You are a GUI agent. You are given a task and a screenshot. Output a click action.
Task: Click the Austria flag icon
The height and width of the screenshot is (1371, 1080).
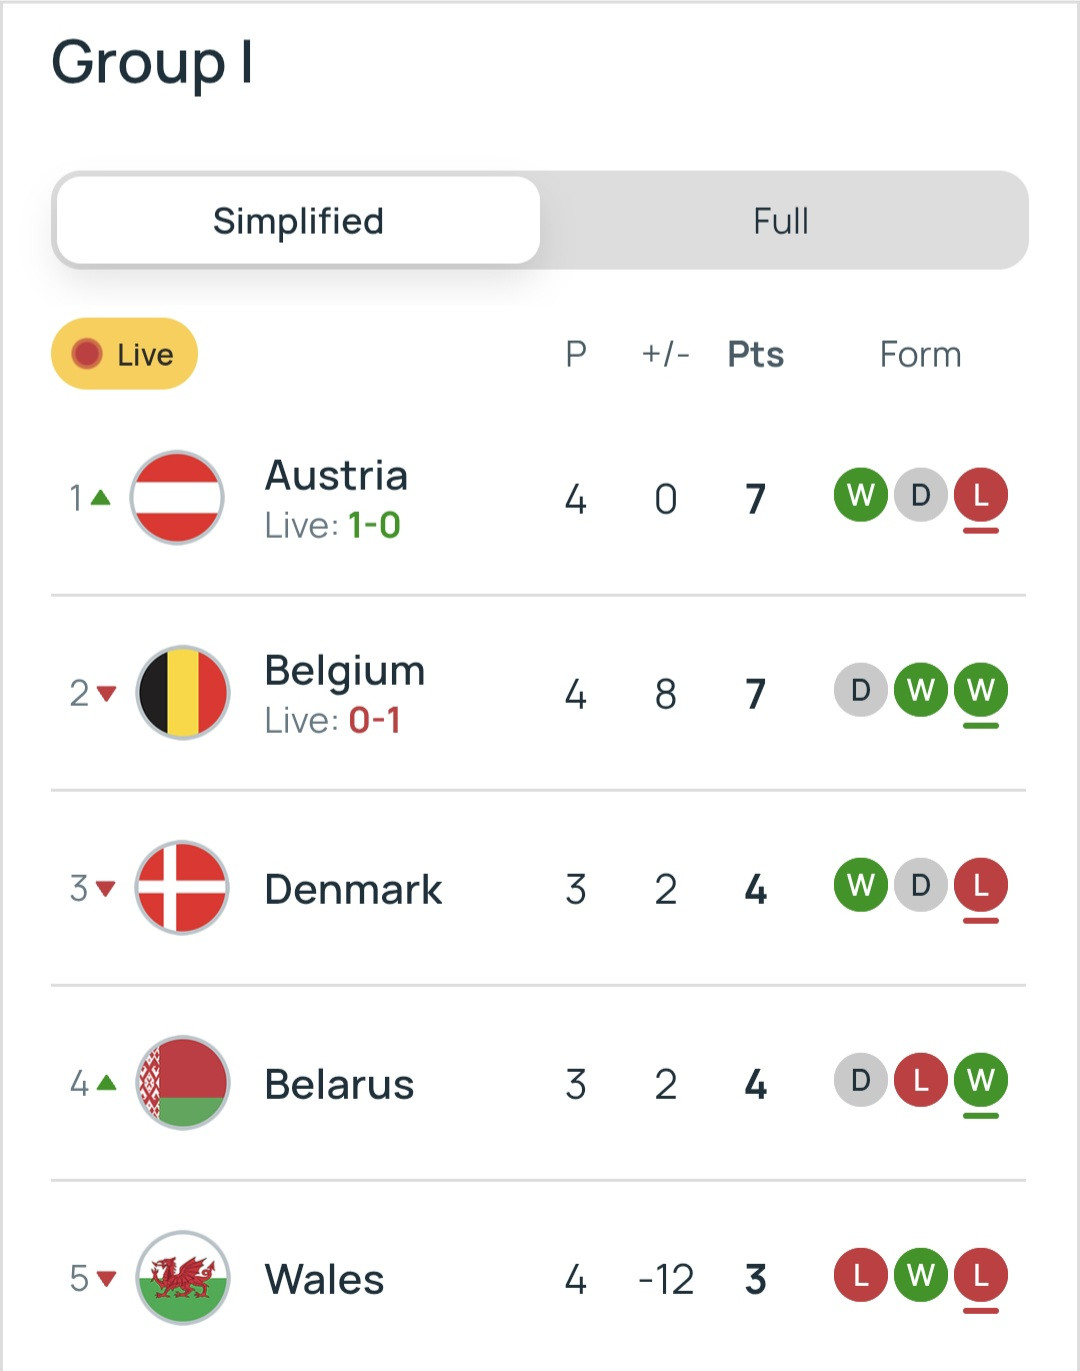[x=177, y=497]
